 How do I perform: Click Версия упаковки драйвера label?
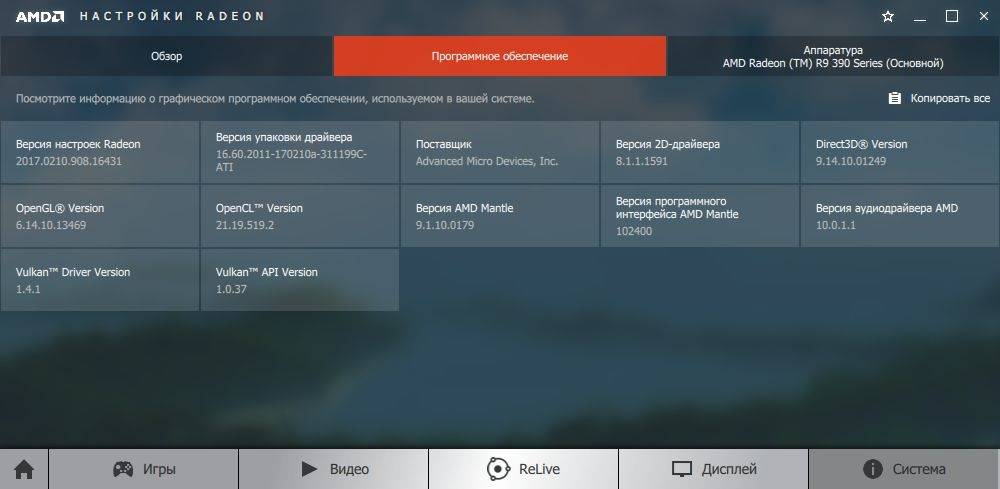tap(284, 137)
